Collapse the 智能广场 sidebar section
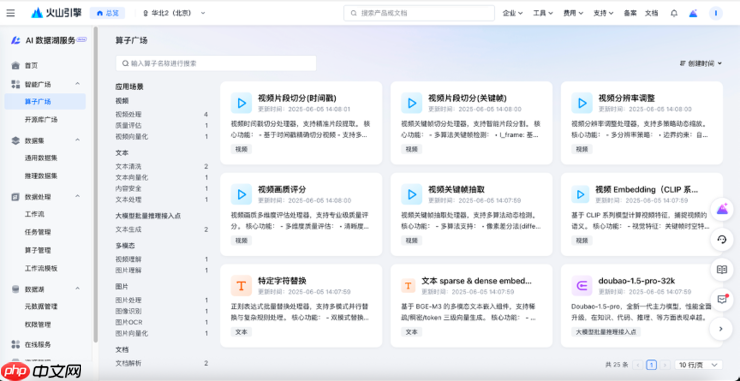This screenshot has width=740, height=381. pyautogui.click(x=77, y=84)
